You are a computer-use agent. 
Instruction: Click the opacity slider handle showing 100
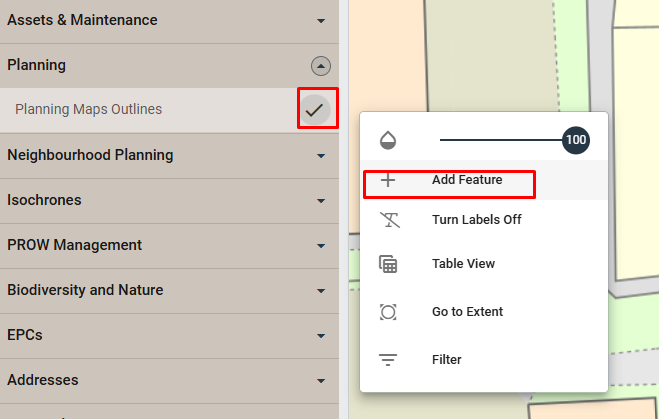pos(575,141)
